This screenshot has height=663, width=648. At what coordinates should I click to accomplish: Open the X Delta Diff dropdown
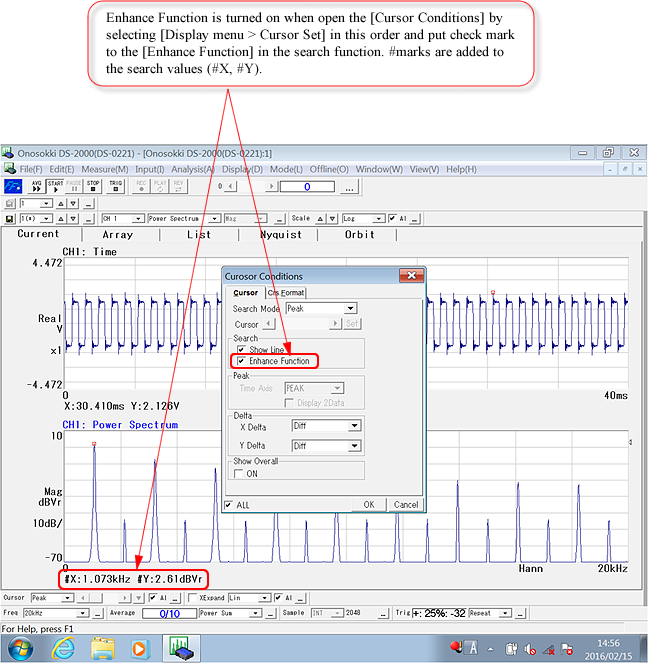coord(354,426)
